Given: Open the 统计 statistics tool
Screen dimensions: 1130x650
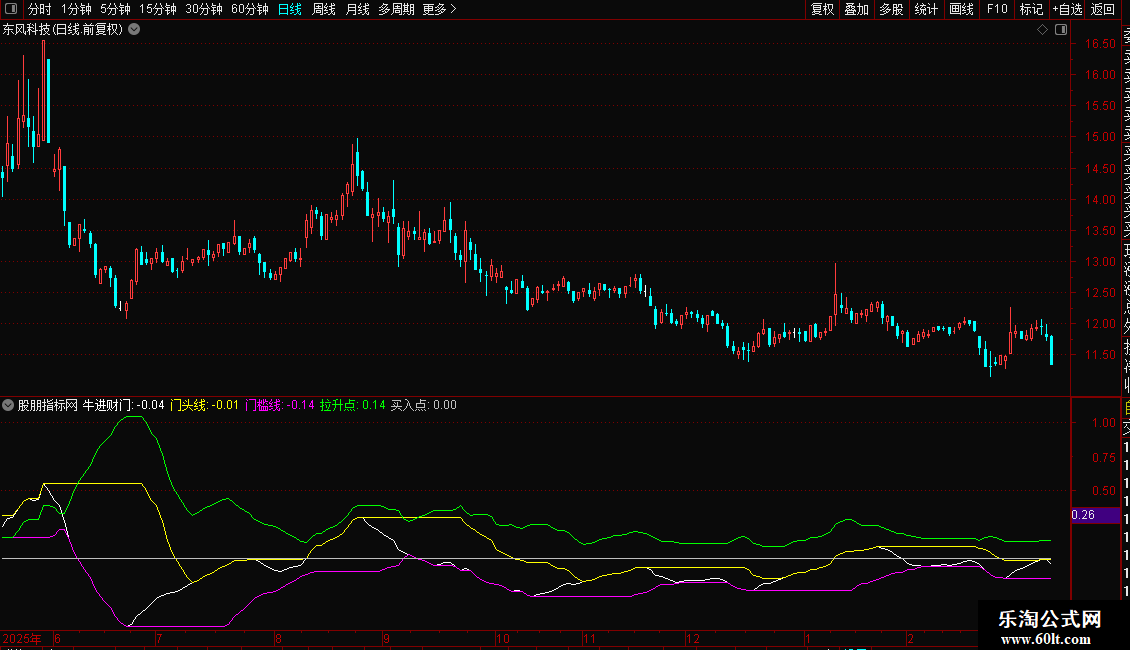Looking at the screenshot, I should (x=926, y=9).
